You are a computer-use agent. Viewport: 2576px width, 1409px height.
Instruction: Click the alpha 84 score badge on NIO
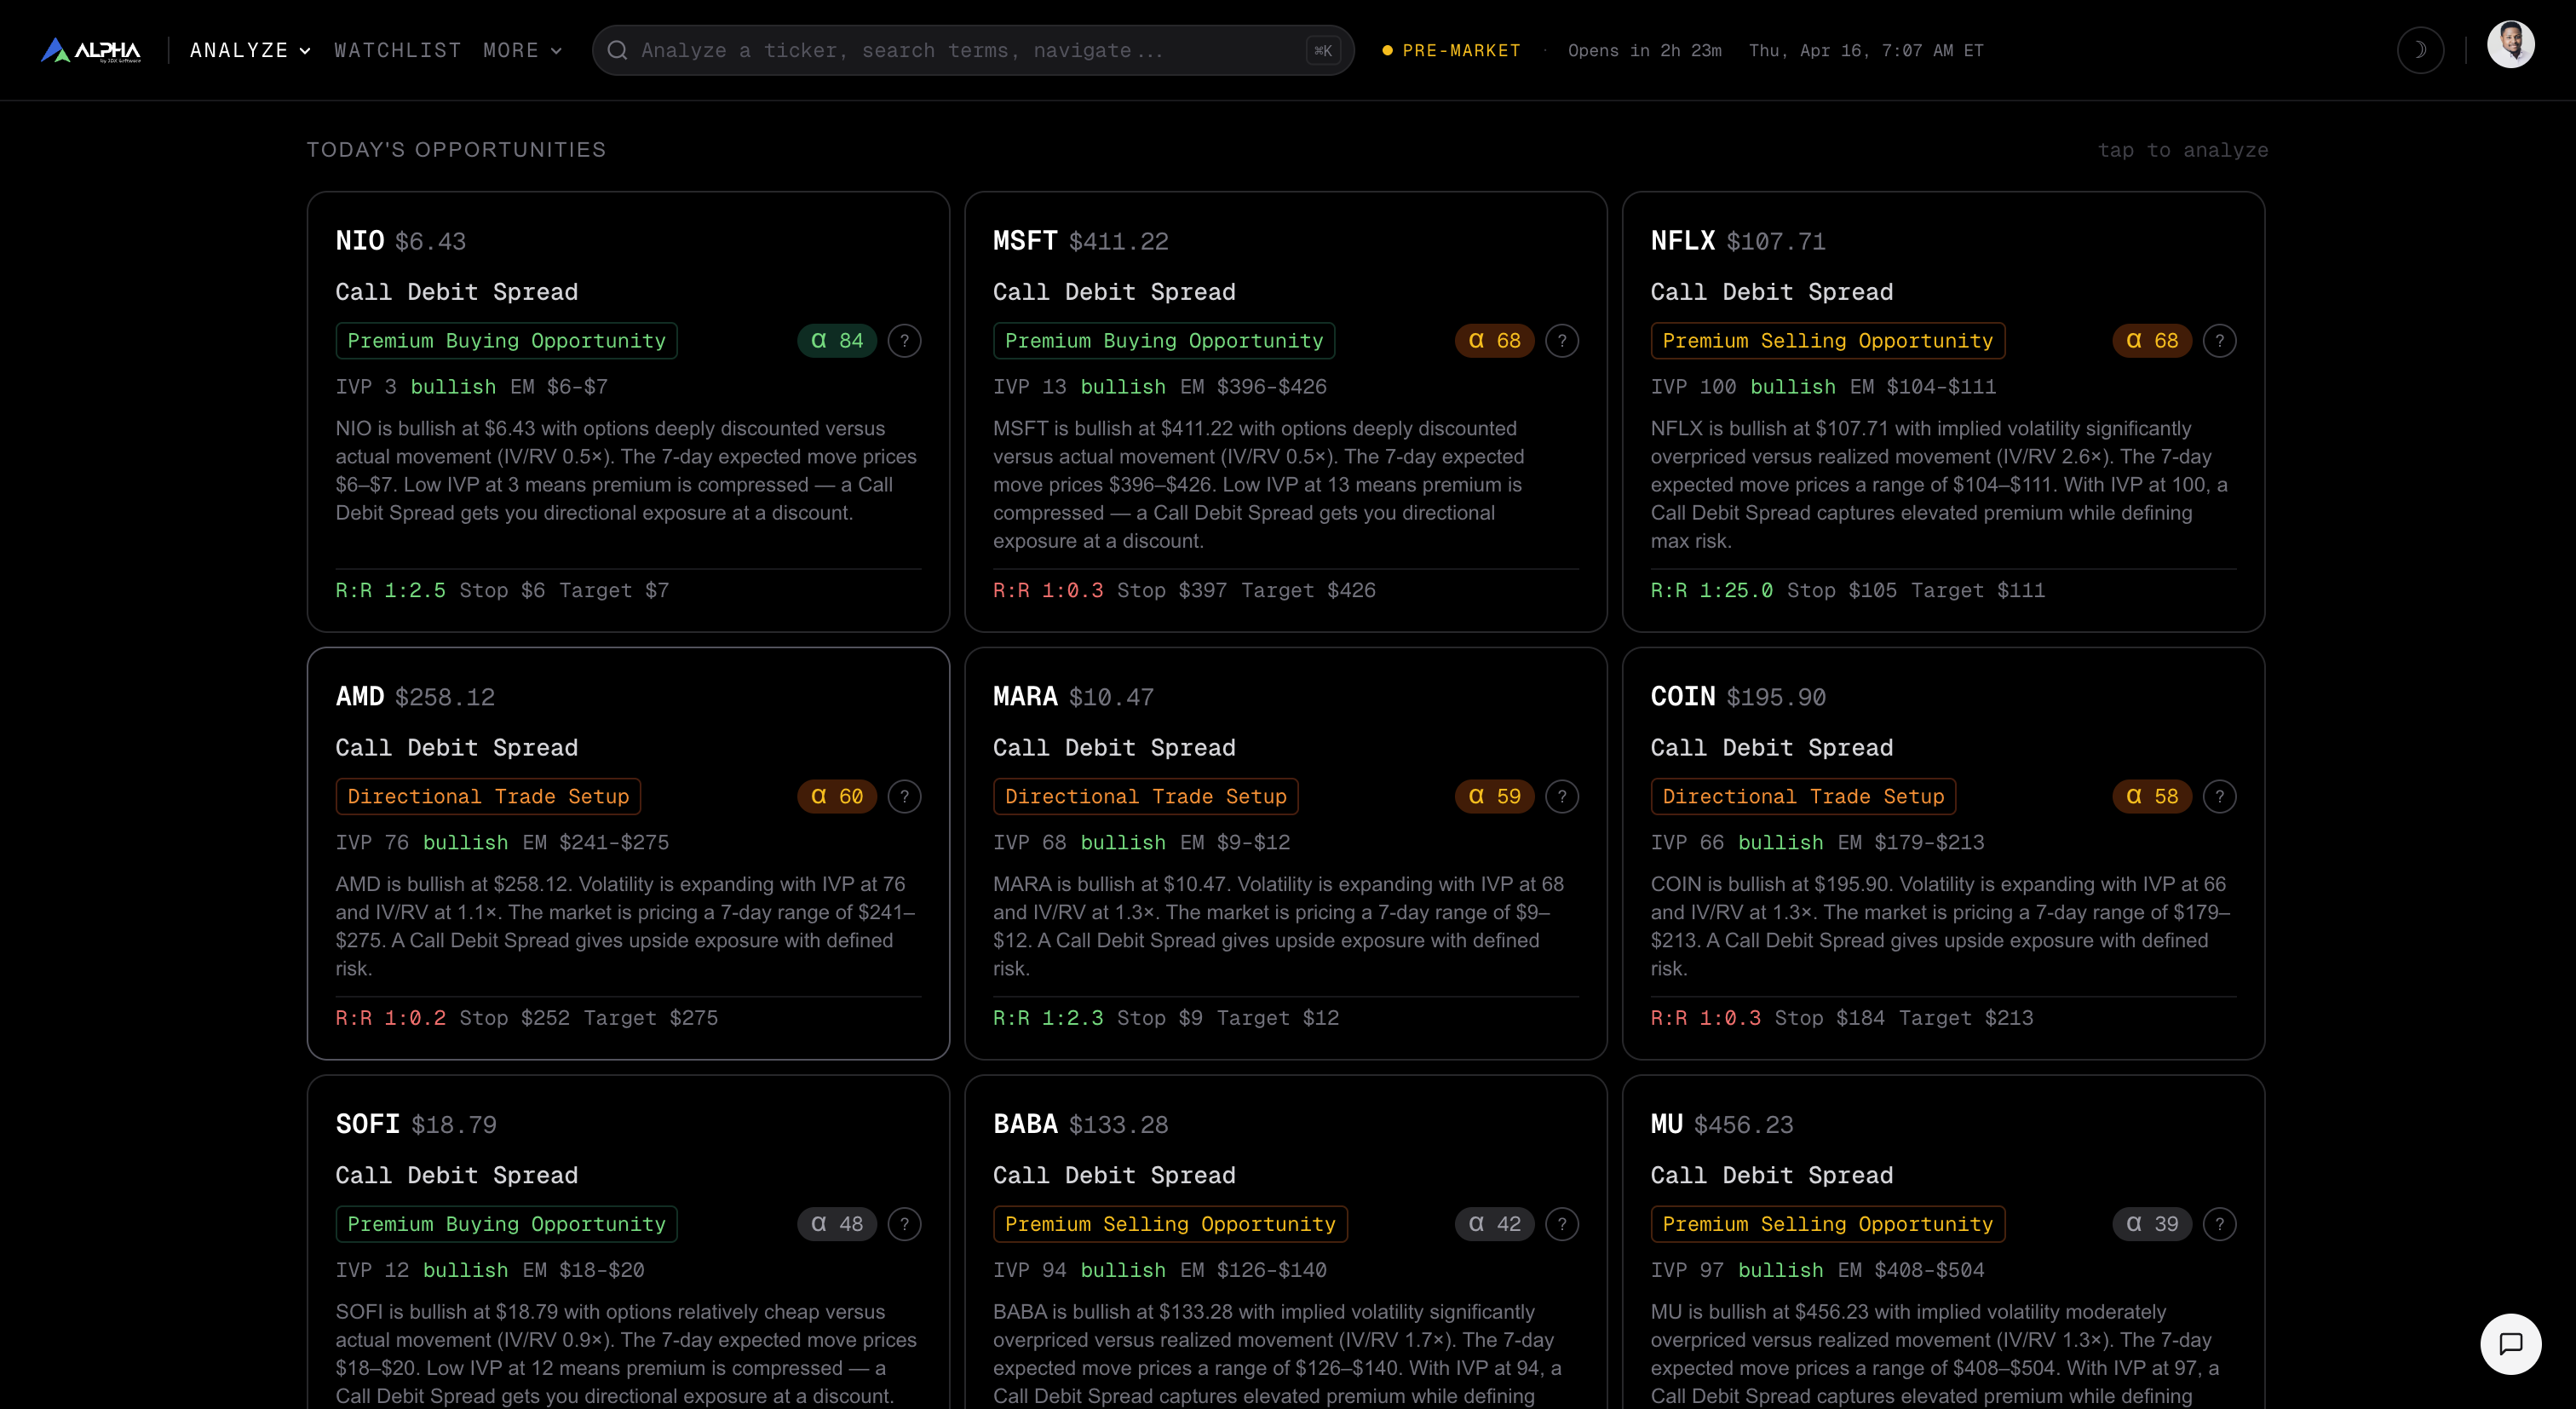pyautogui.click(x=837, y=340)
